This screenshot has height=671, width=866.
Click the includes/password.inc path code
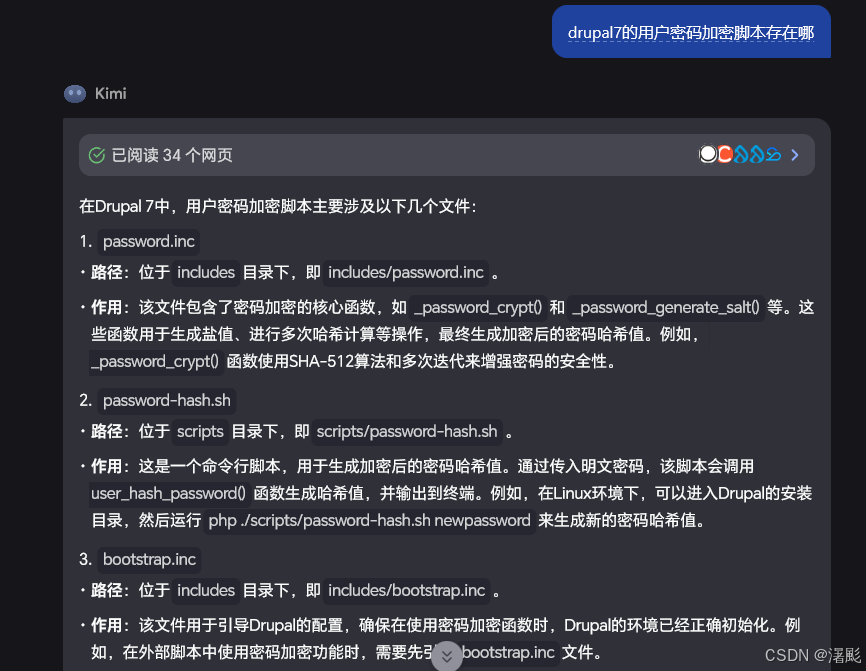tap(406, 272)
